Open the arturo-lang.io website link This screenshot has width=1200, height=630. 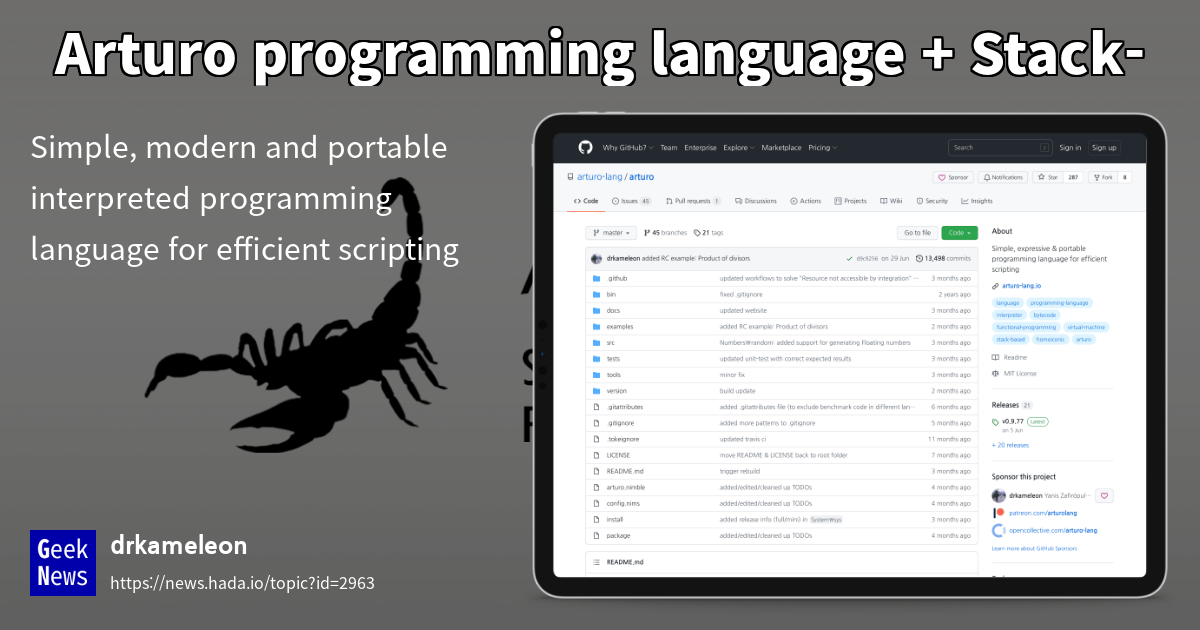1021,286
